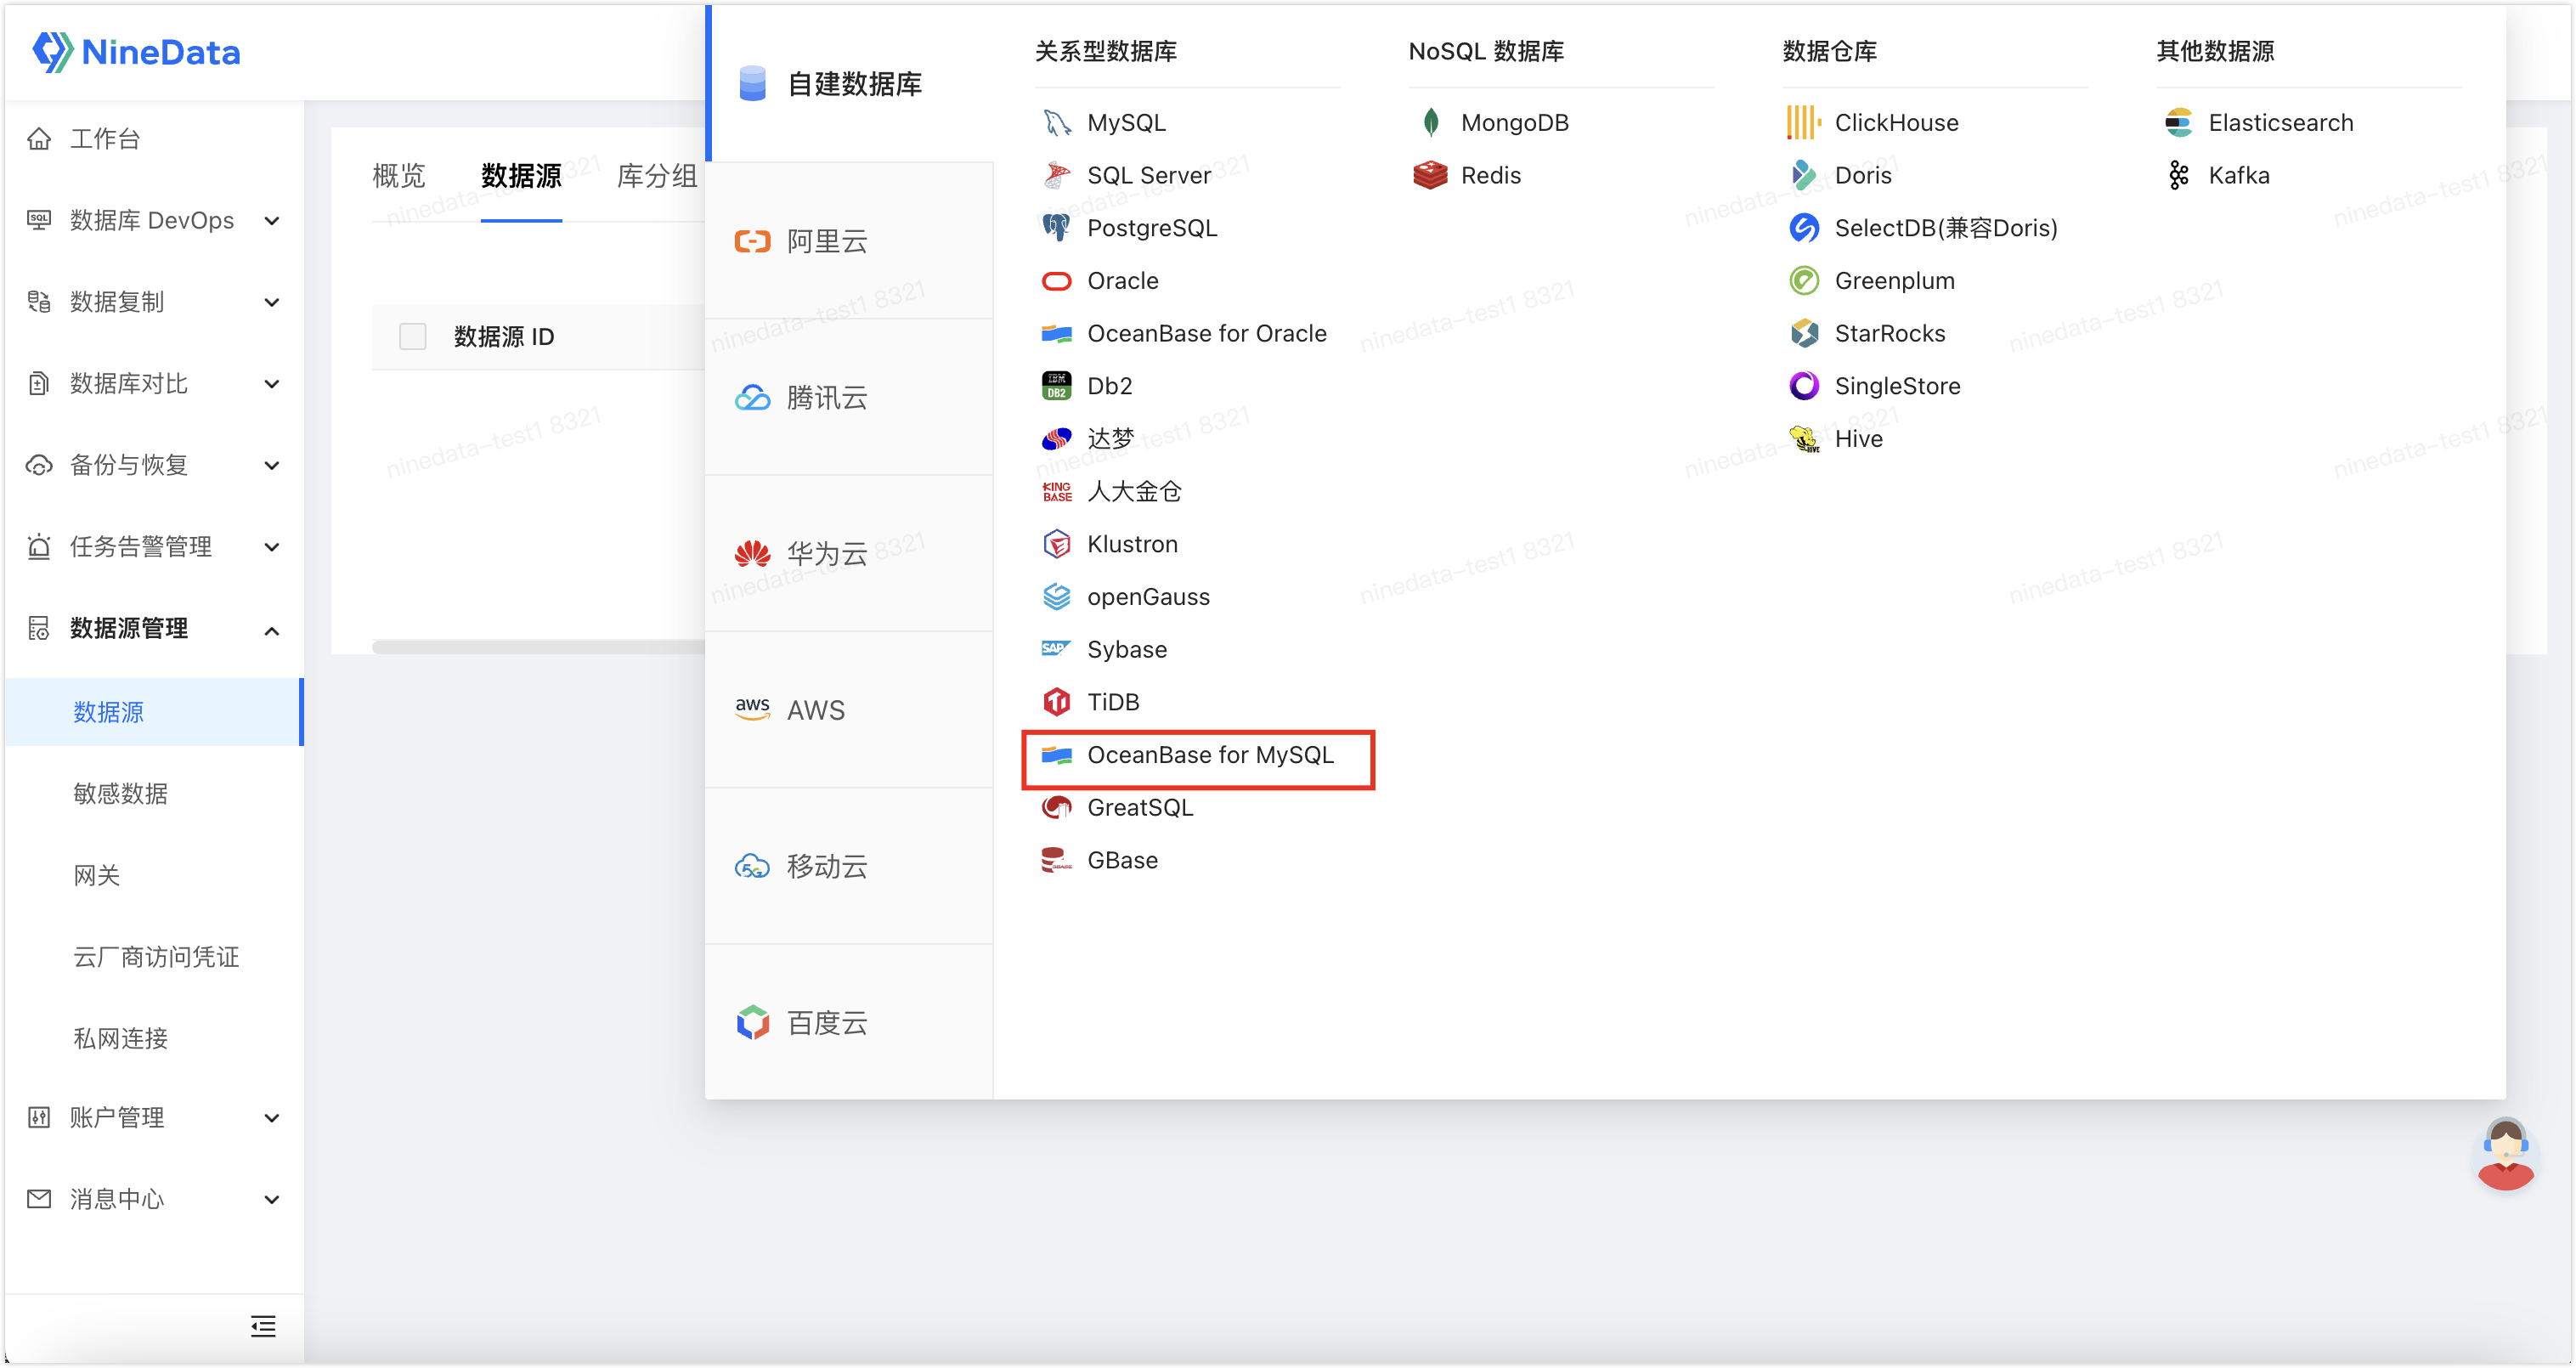Click the Klustron icon
Image resolution: width=2576 pixels, height=1368 pixels.
[x=1056, y=544]
